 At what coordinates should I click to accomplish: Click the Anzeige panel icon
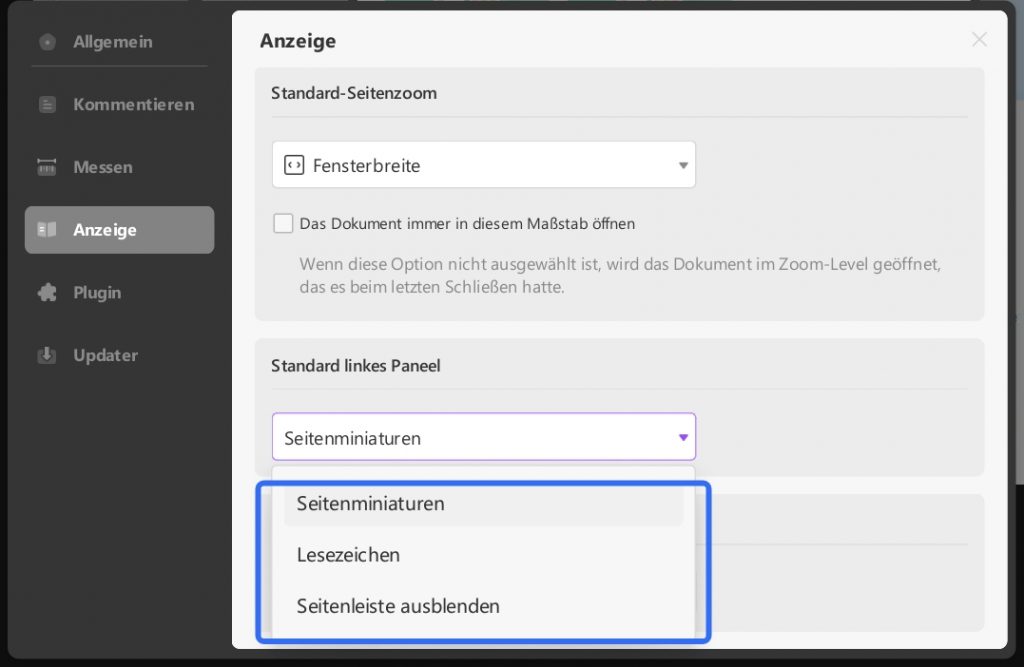[x=47, y=230]
